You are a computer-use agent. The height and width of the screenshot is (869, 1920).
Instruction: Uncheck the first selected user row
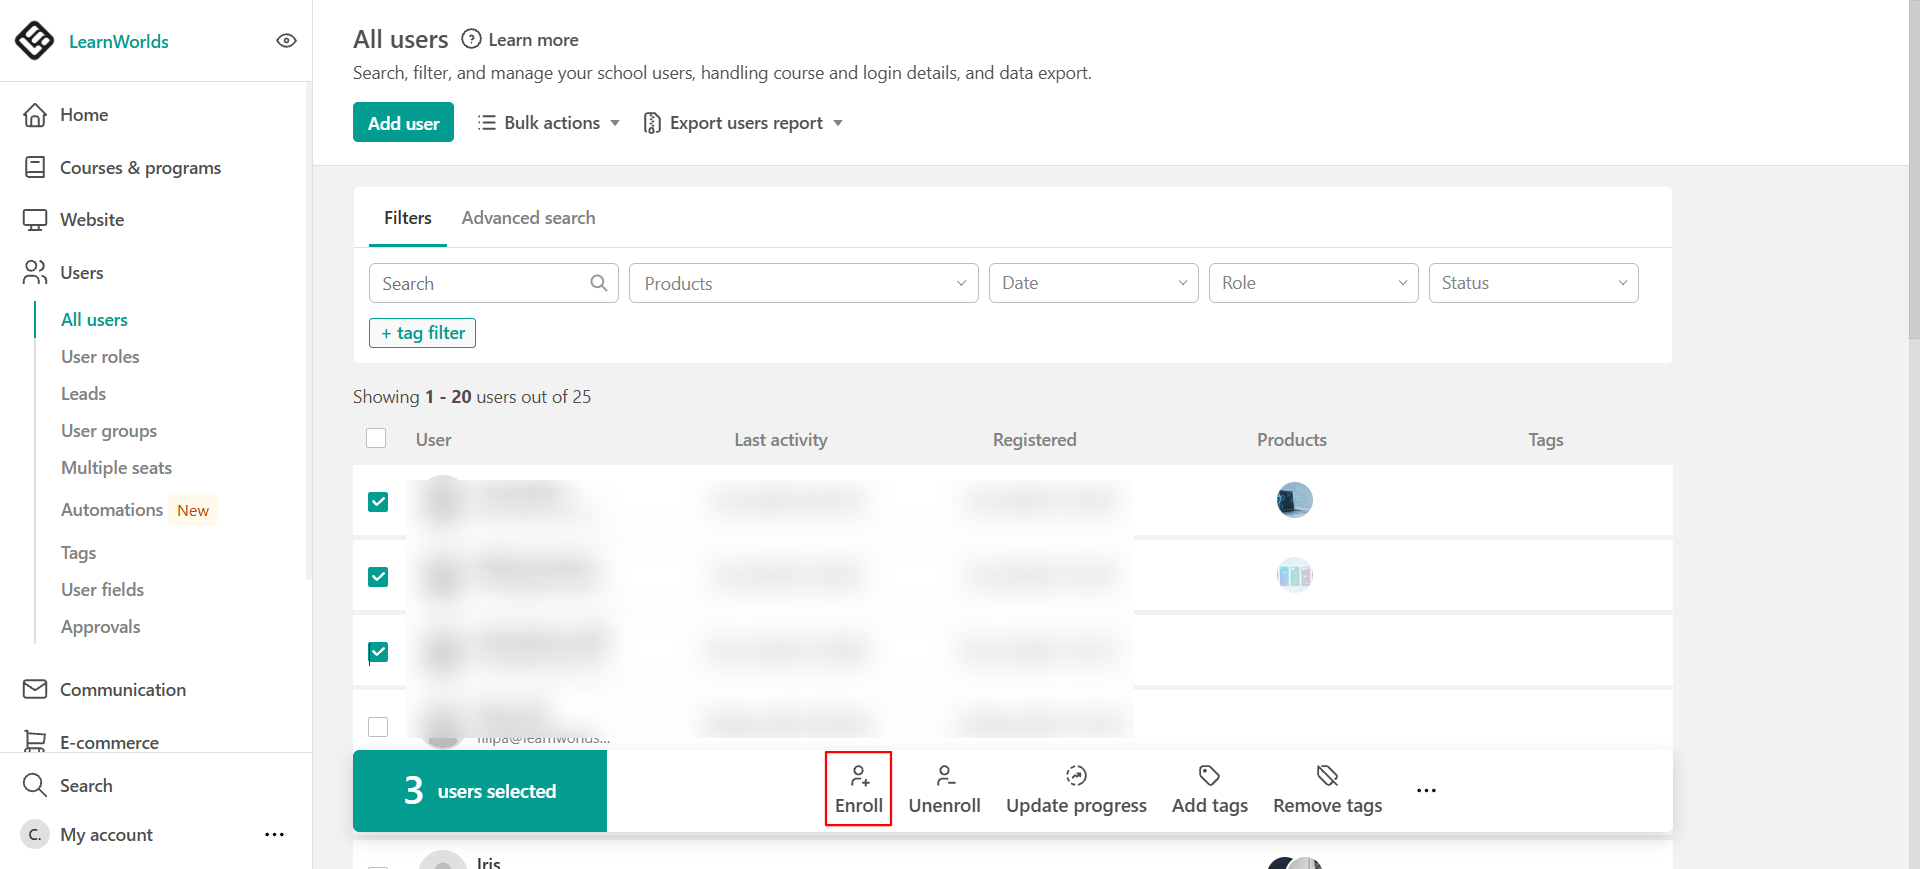378,502
